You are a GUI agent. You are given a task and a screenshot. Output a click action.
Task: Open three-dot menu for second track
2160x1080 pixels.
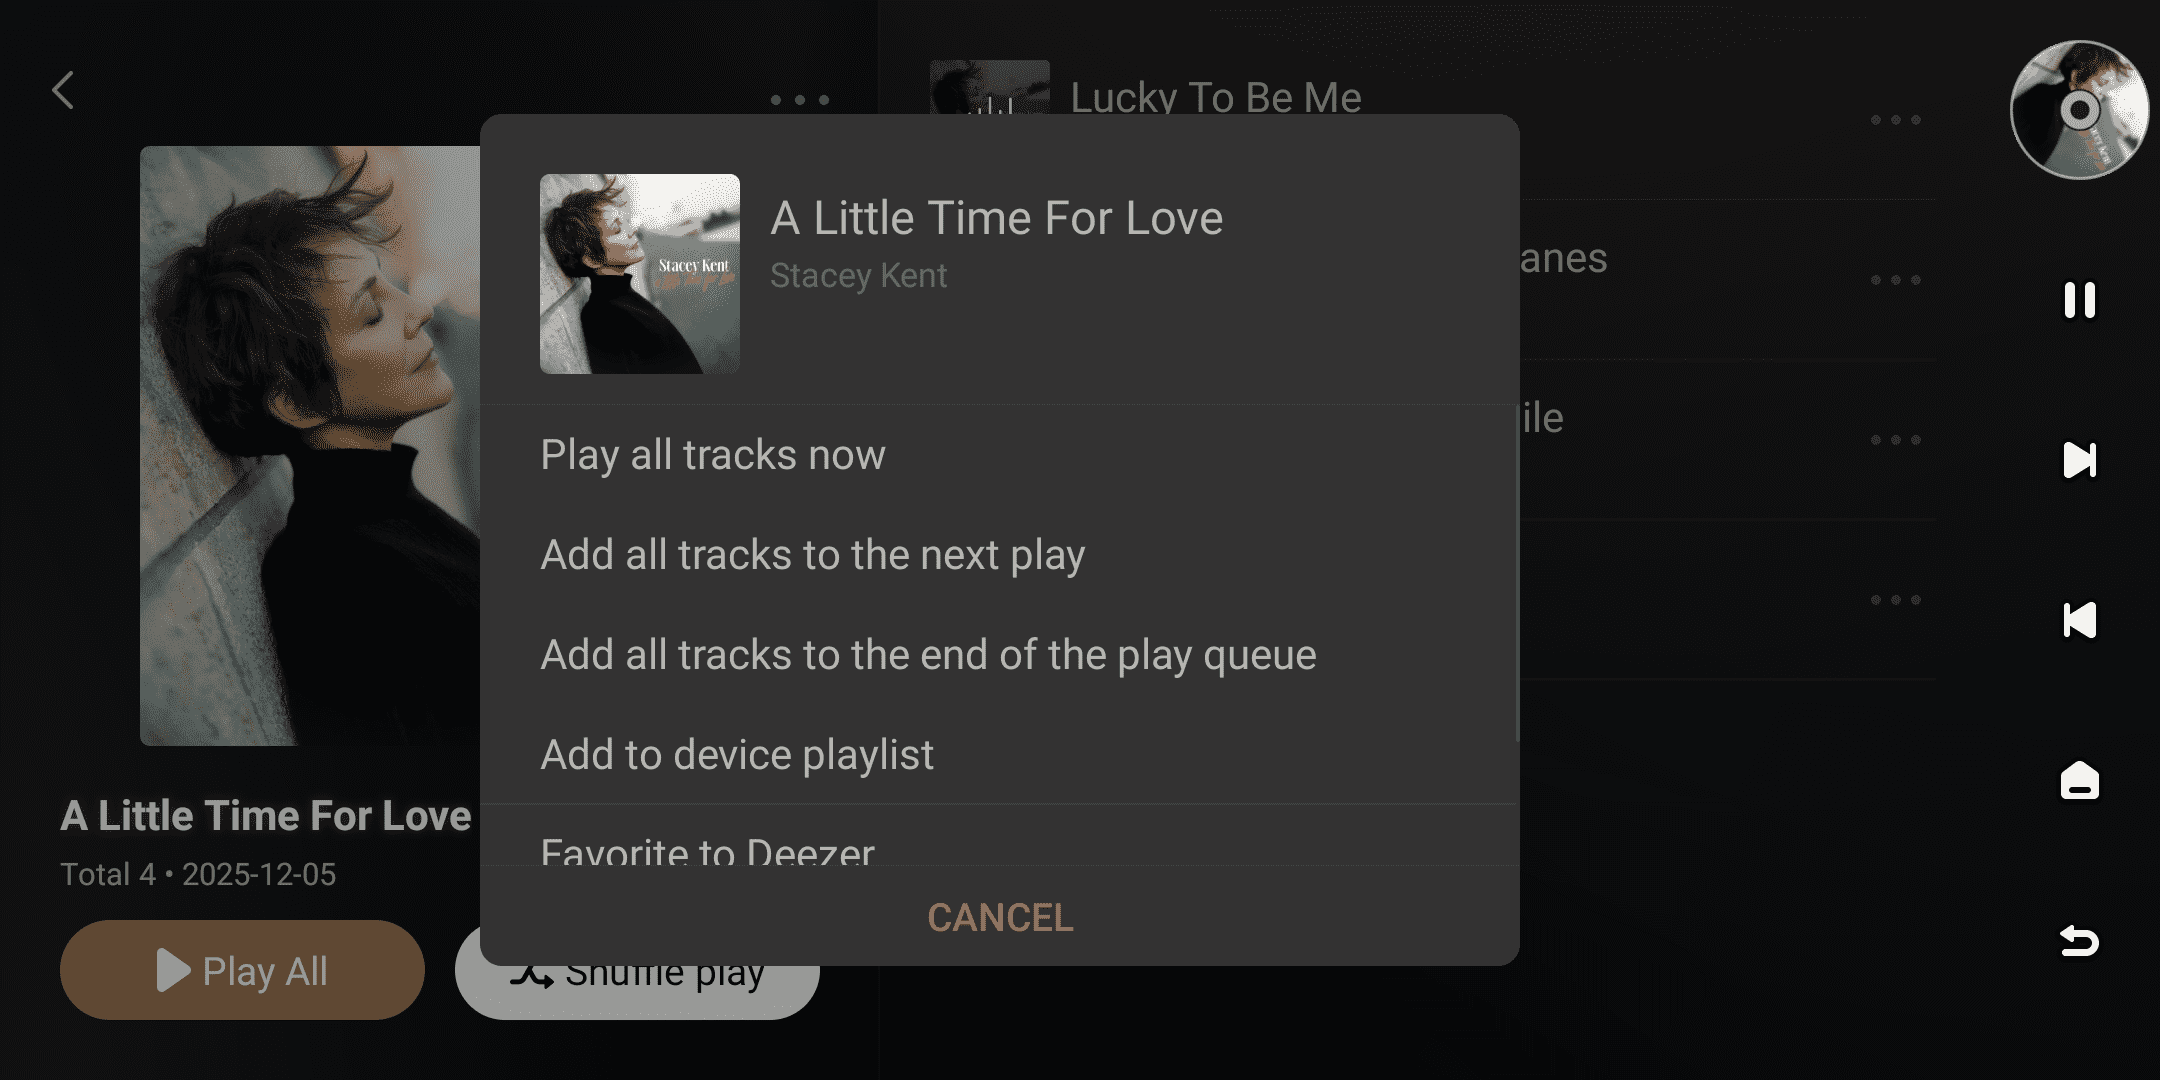[1896, 280]
